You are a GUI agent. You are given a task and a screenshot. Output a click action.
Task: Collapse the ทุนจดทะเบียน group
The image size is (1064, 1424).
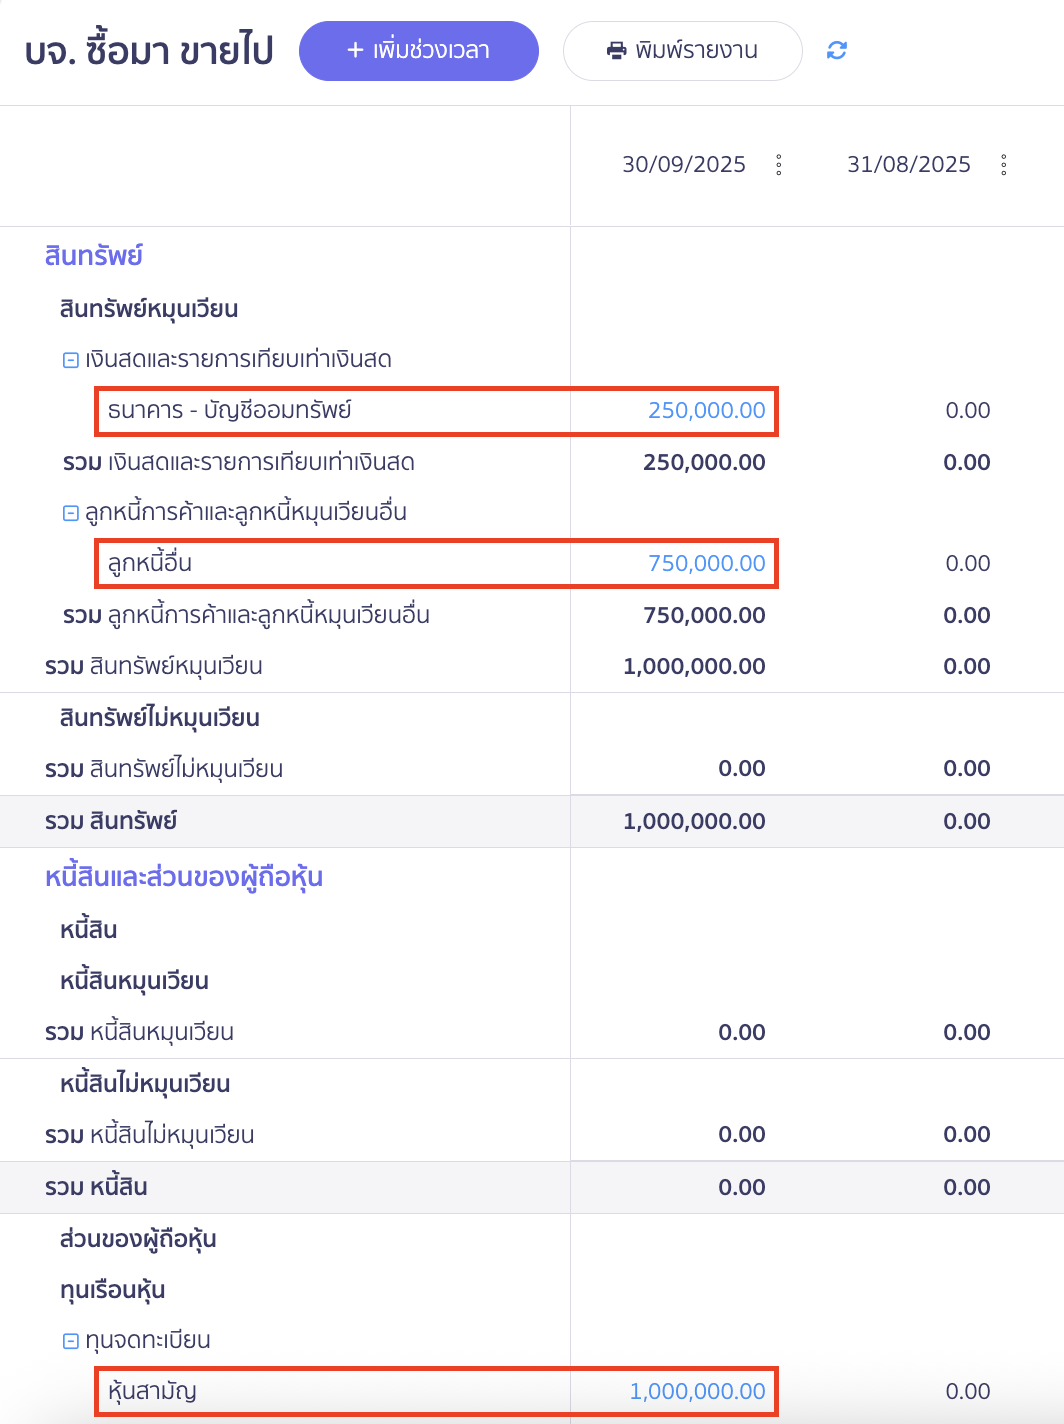(69, 1340)
